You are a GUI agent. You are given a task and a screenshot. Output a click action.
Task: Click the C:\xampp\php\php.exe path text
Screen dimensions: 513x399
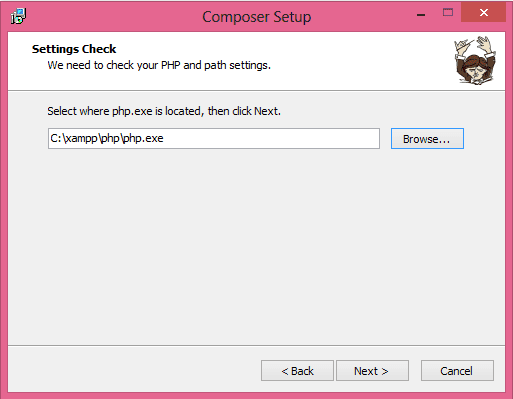[107, 138]
